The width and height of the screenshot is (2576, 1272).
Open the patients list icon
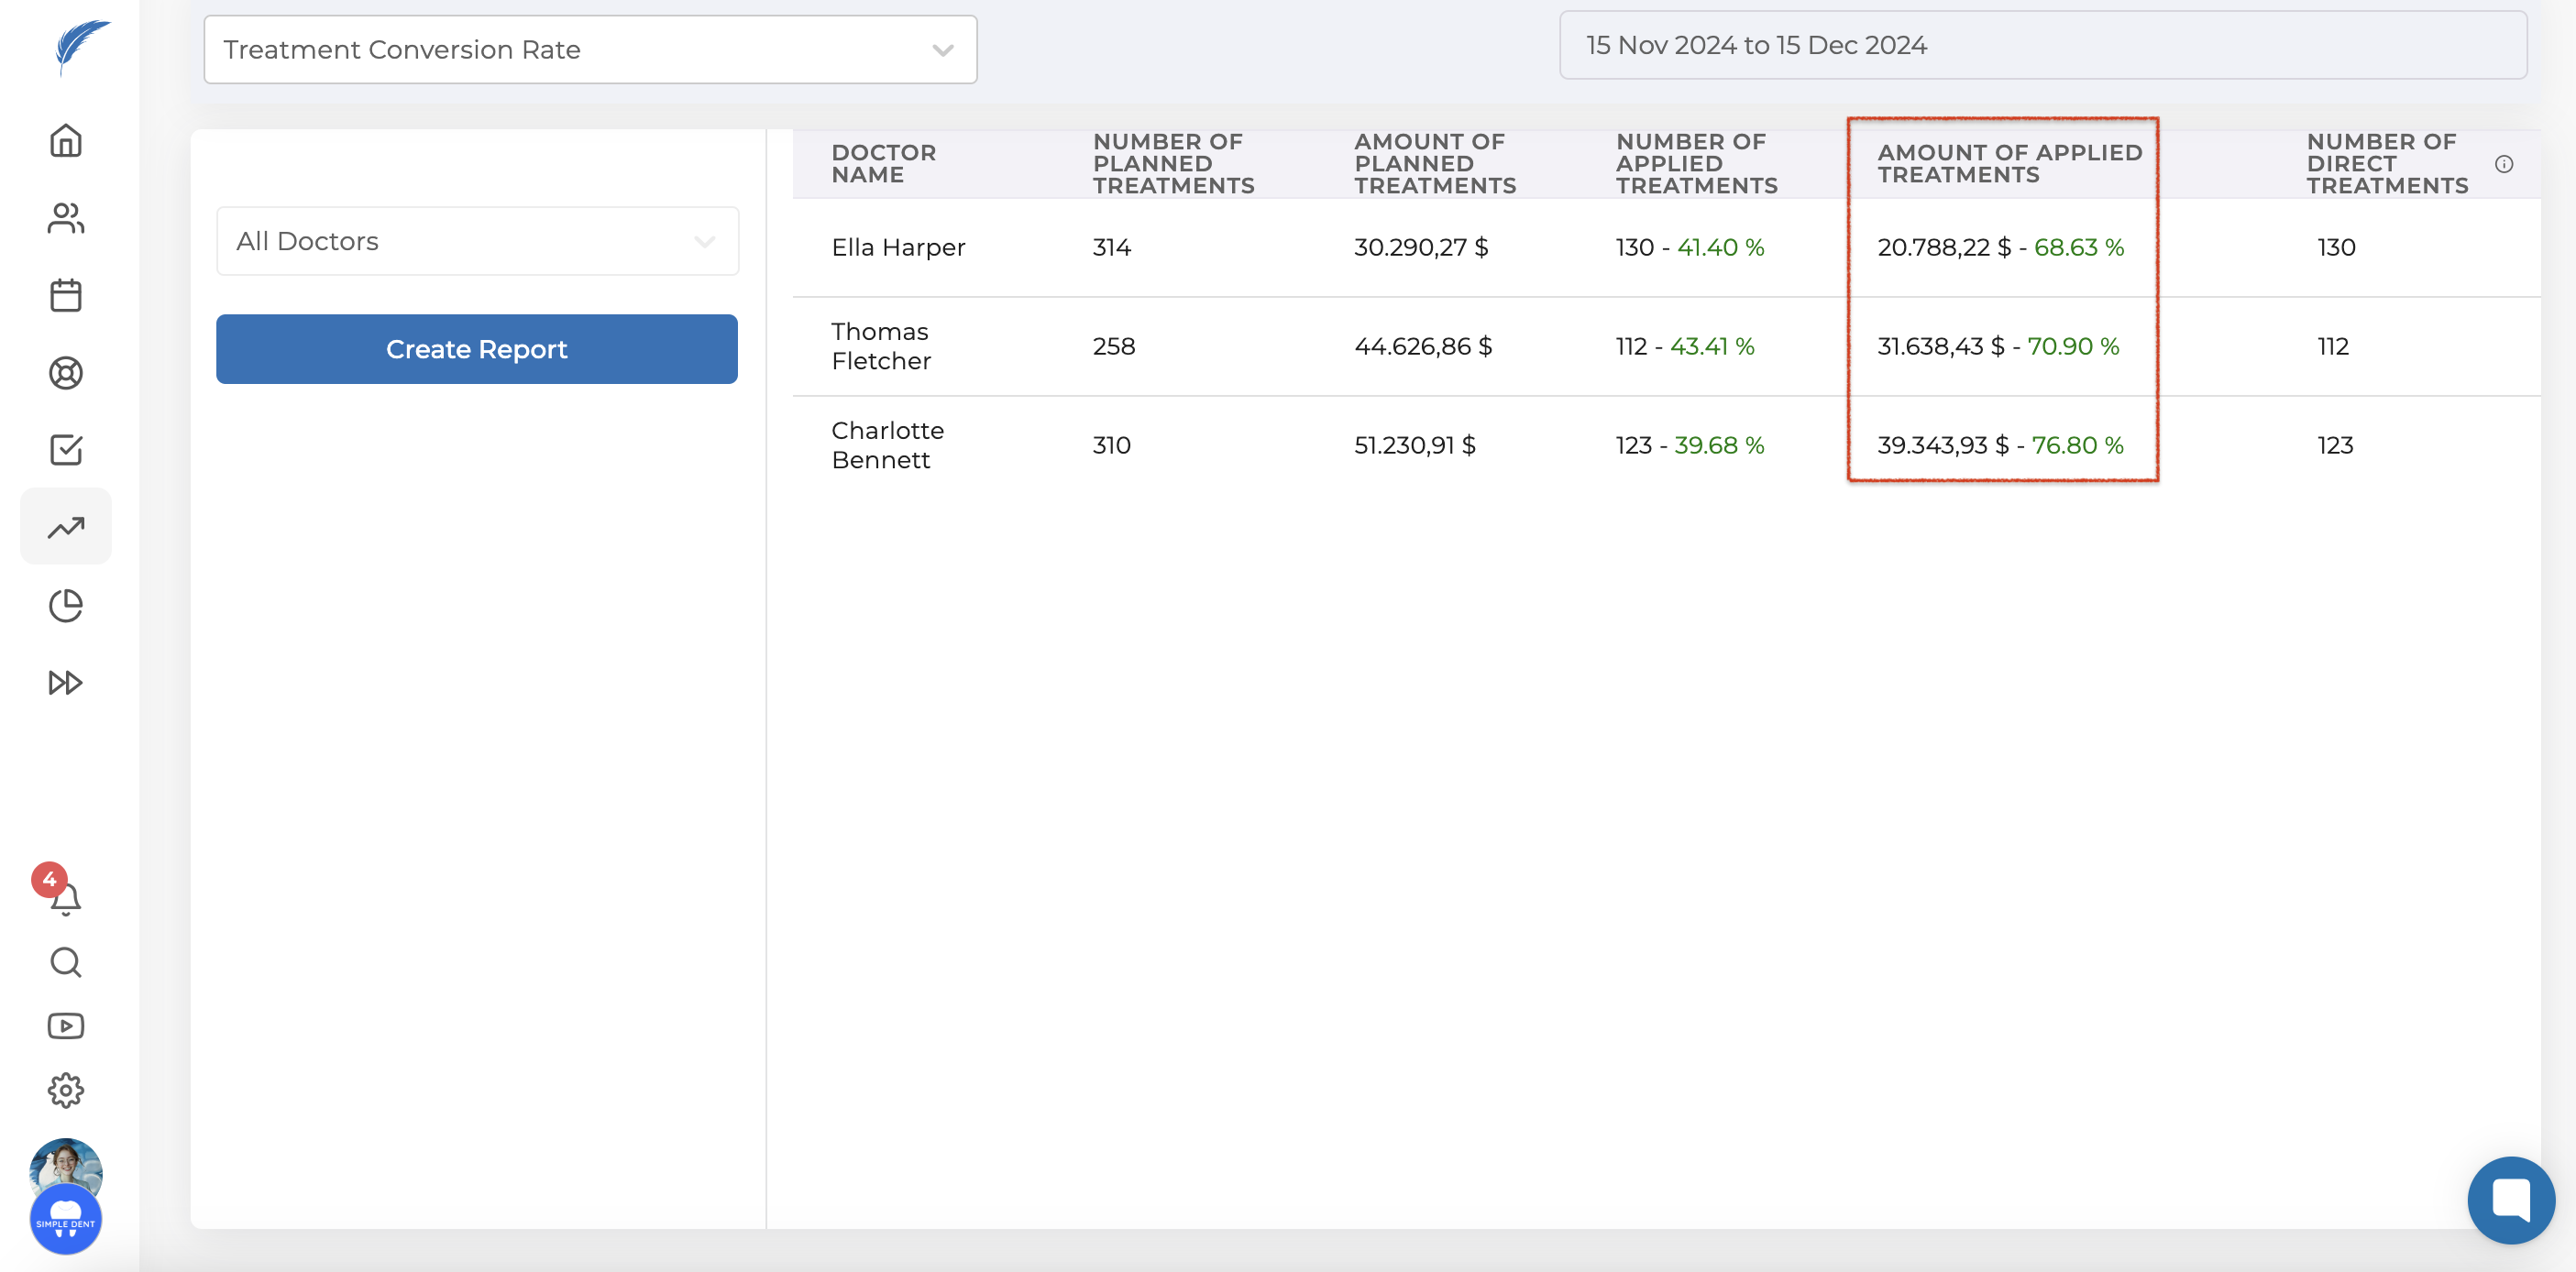pos(66,218)
